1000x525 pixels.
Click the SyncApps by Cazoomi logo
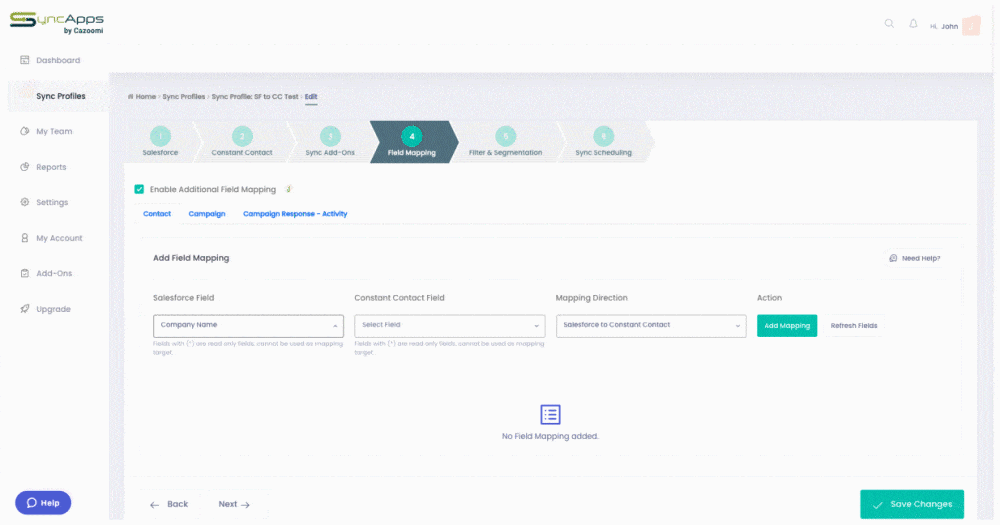point(57,22)
